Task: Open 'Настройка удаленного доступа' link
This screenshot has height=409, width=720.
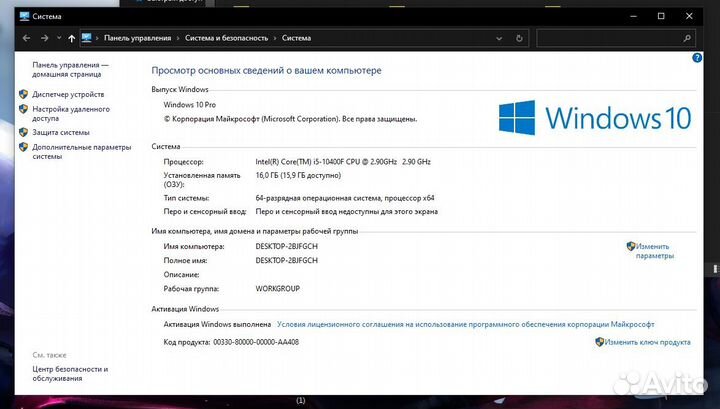Action: (x=71, y=113)
